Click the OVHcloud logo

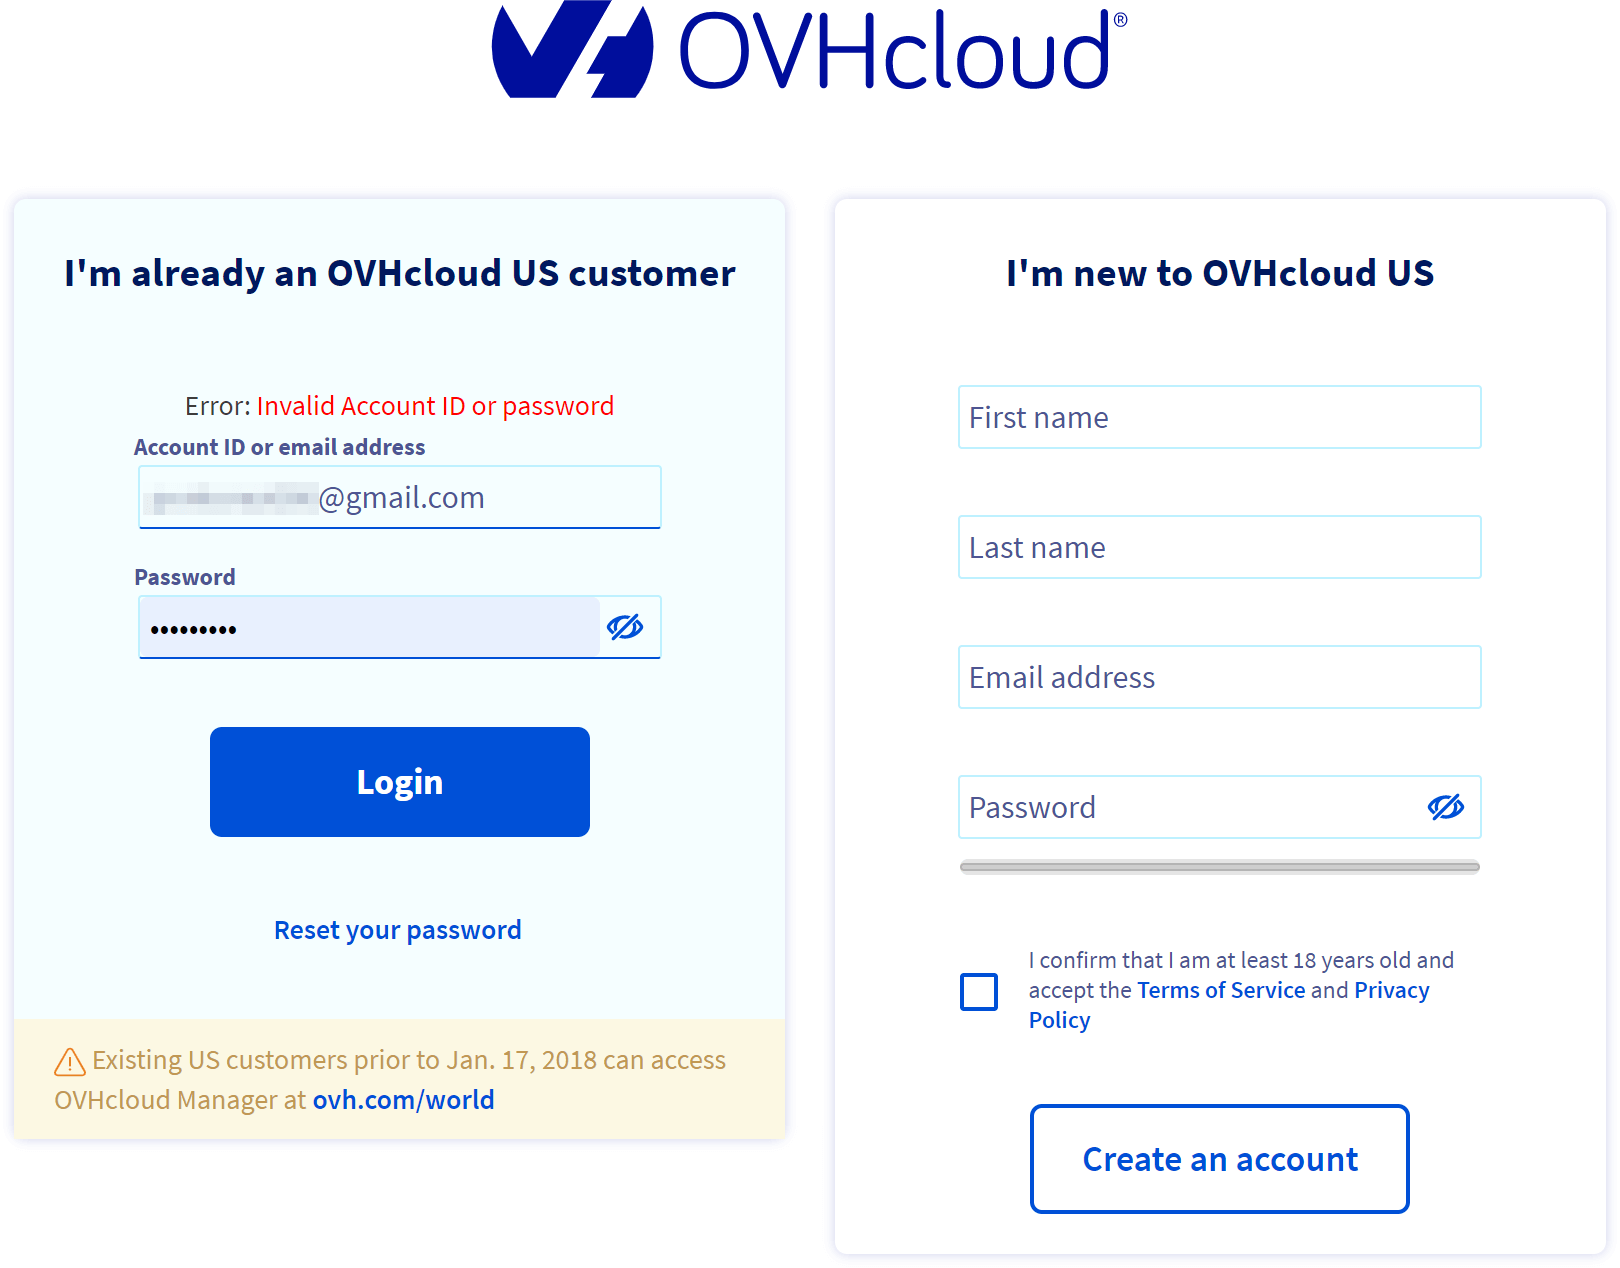tap(809, 50)
